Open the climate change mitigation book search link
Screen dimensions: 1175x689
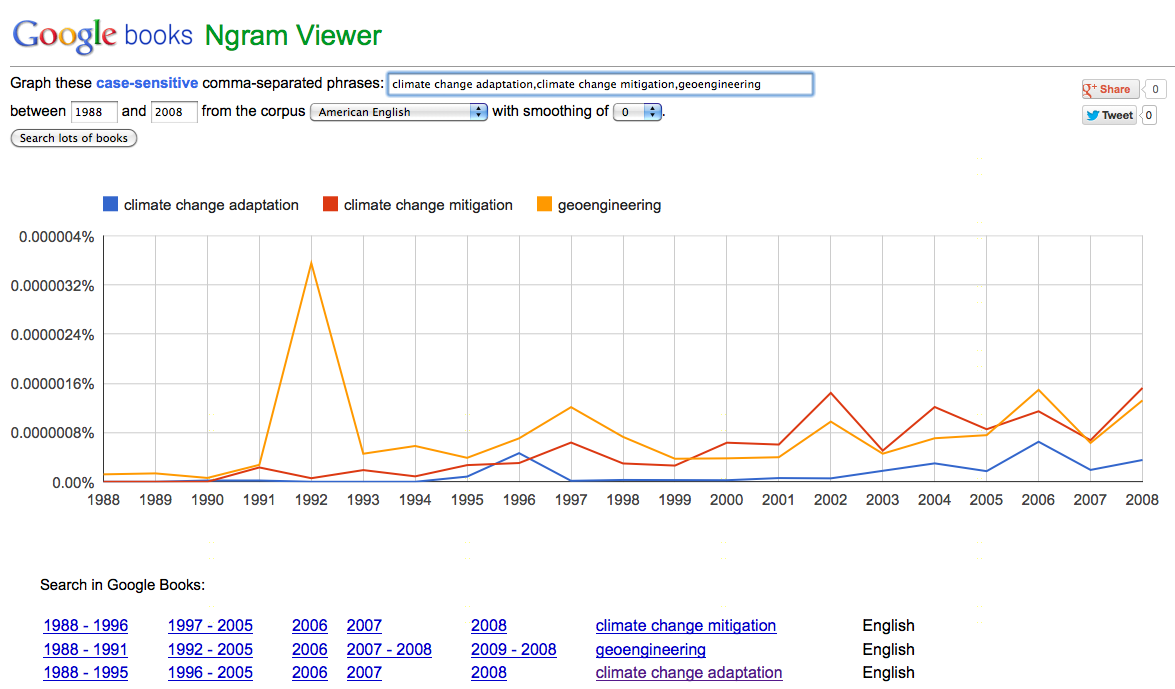[x=685, y=626]
